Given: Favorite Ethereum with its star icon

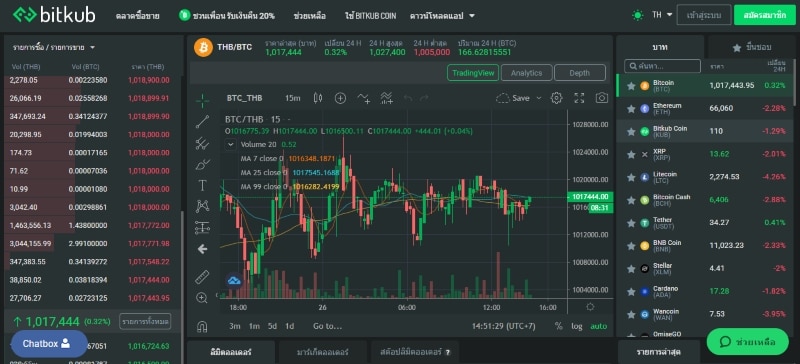Looking at the screenshot, I should click(631, 108).
